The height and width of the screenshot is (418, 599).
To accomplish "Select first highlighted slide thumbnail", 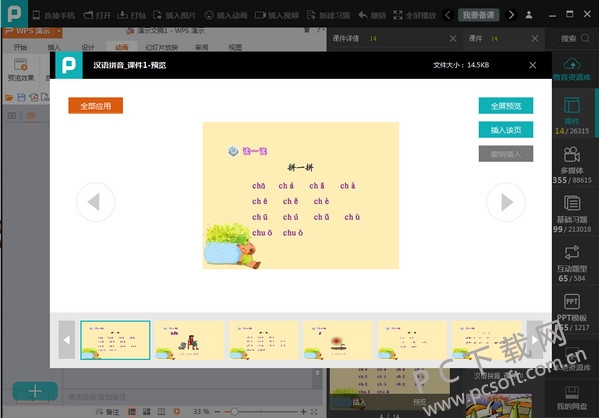I will point(115,340).
